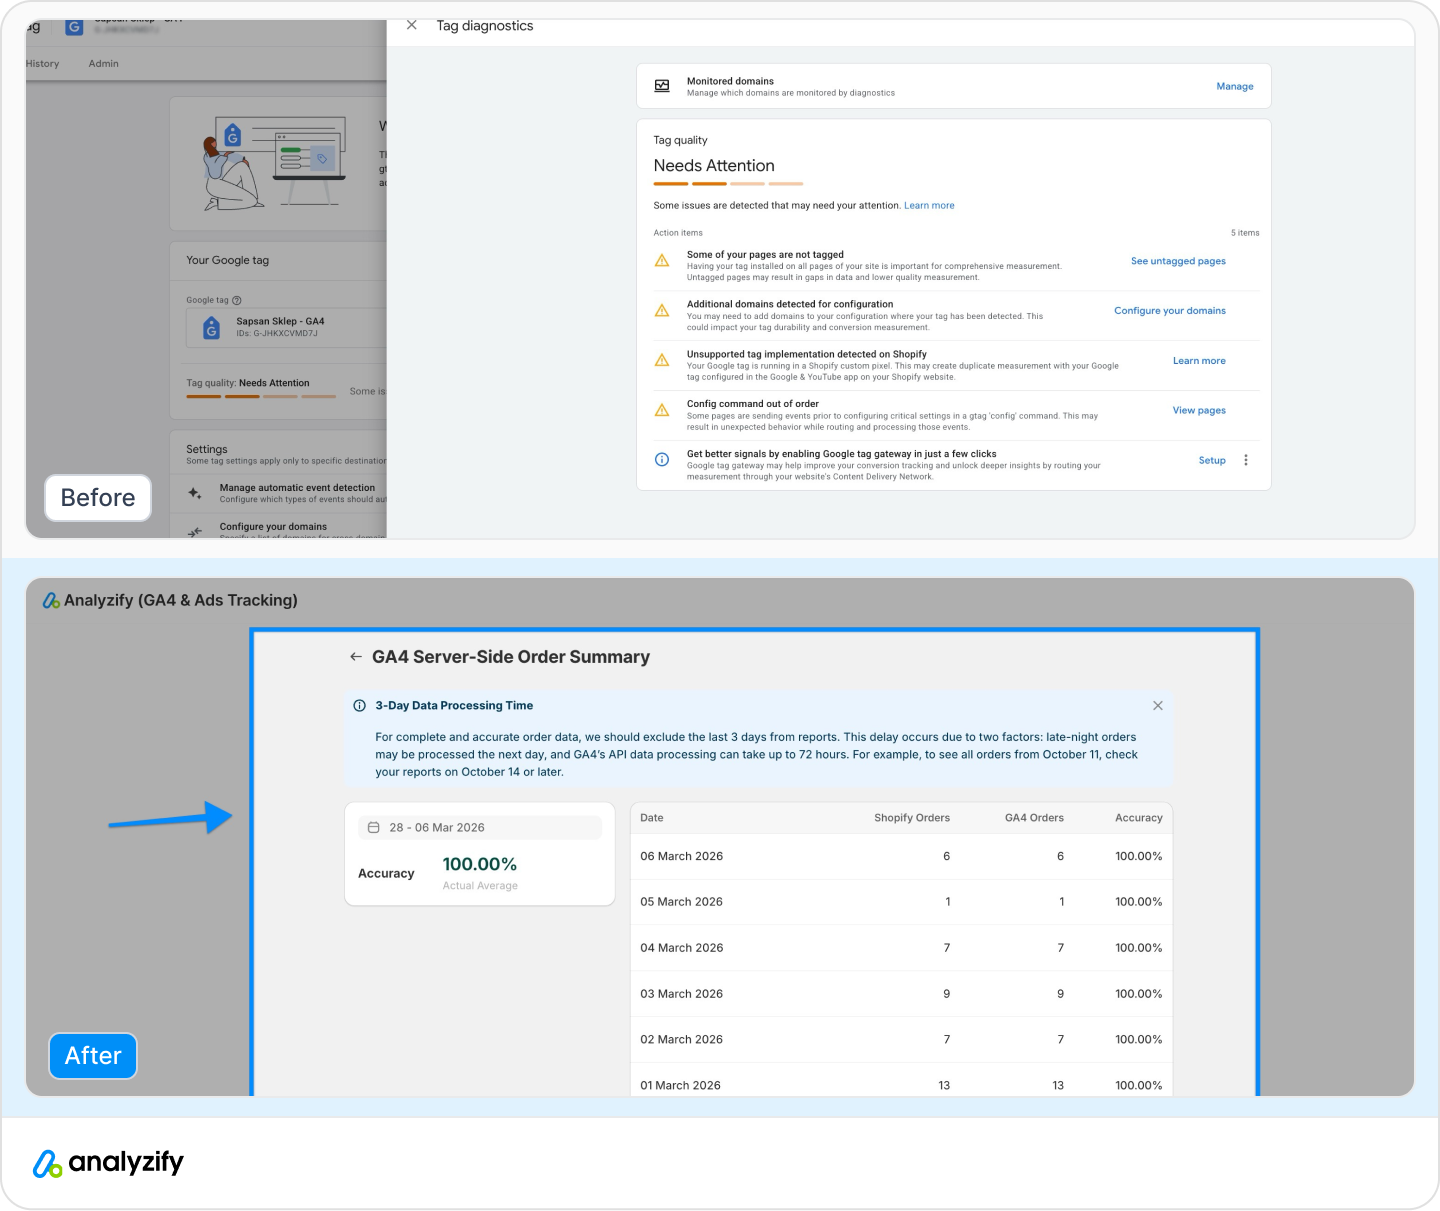Click warning icon for untagged pages item

(x=662, y=261)
